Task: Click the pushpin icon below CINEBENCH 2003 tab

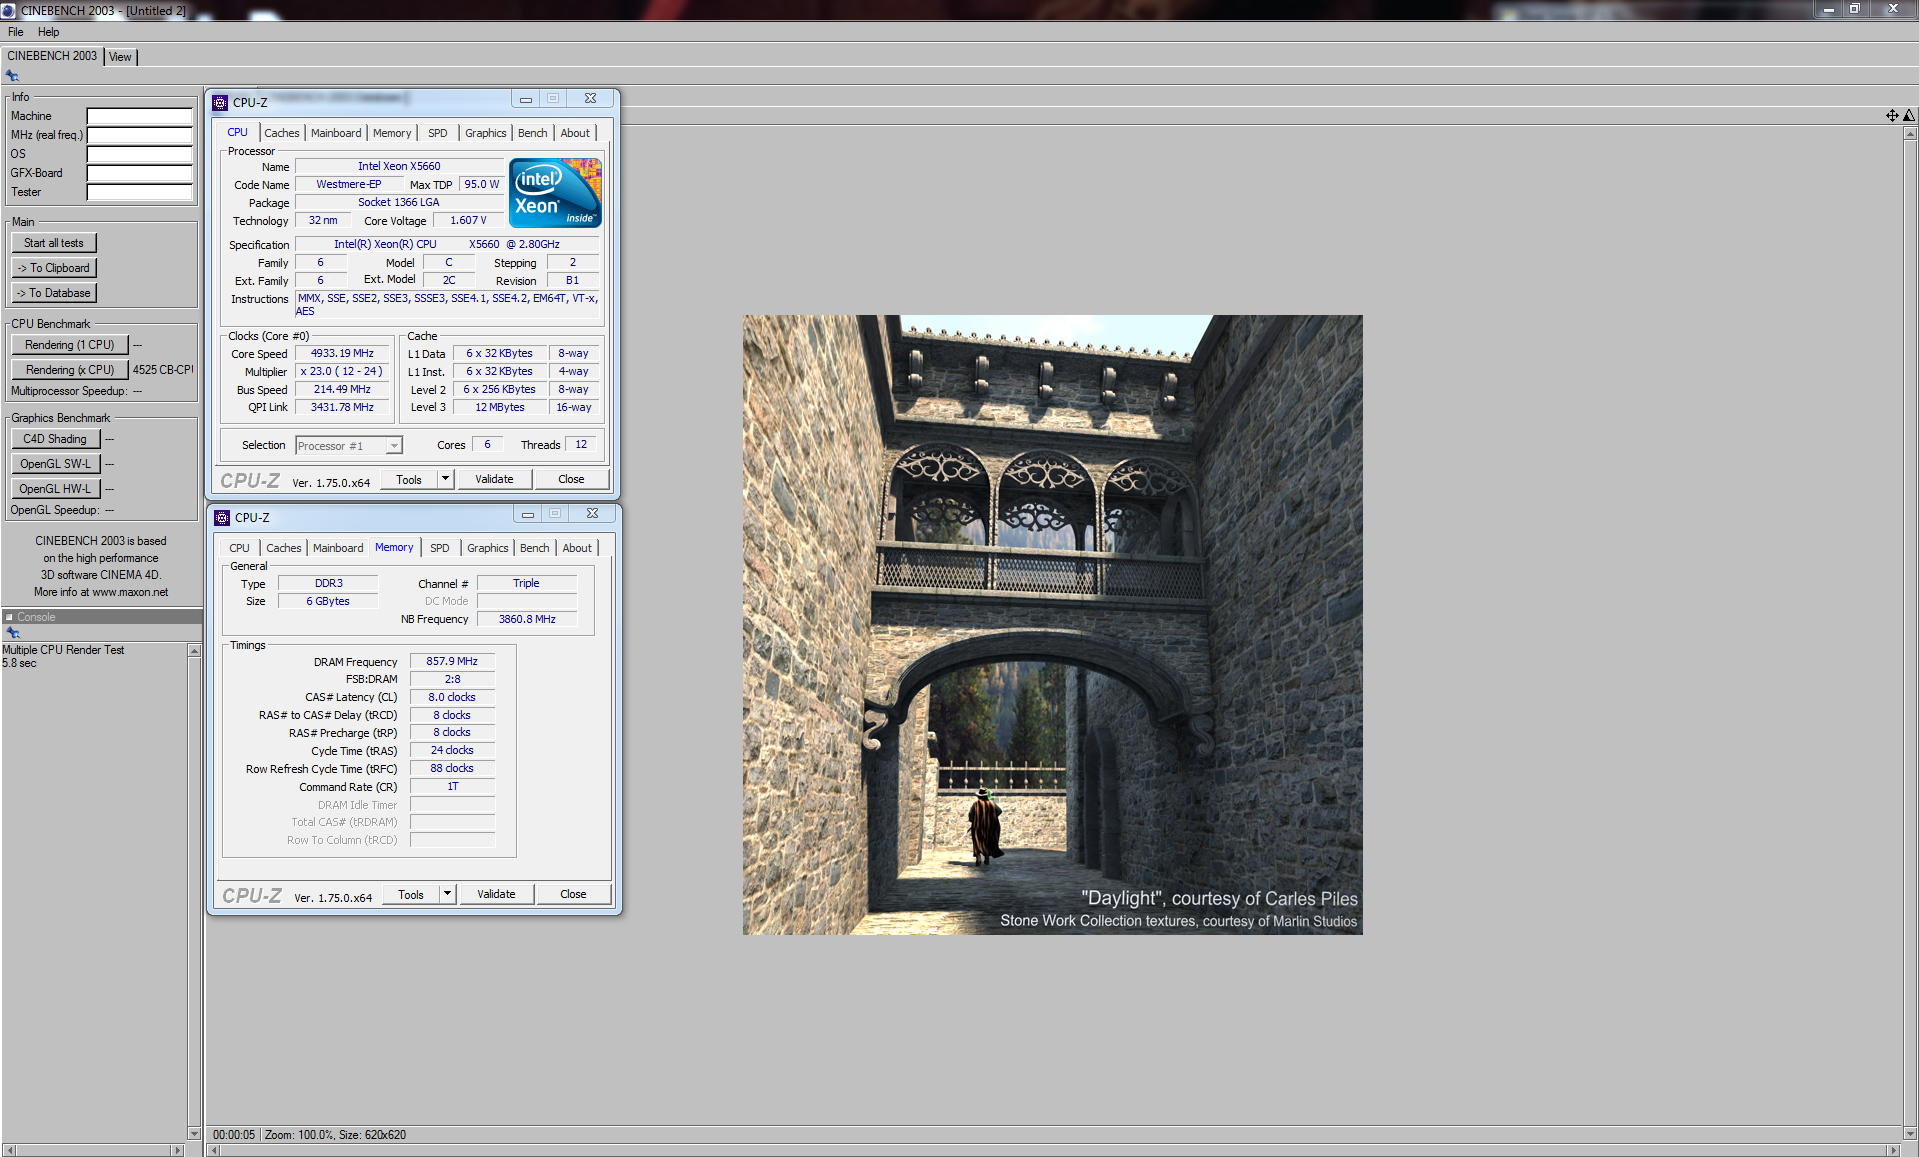Action: (12, 76)
